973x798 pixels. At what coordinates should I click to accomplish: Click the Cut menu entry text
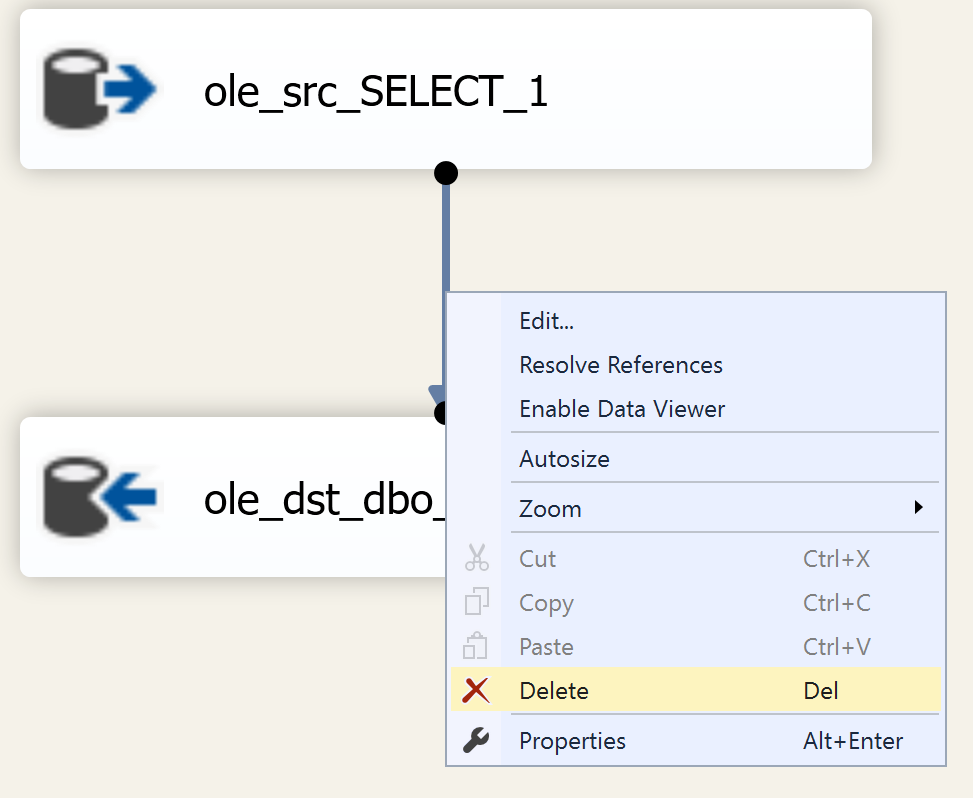pyautogui.click(x=538, y=558)
